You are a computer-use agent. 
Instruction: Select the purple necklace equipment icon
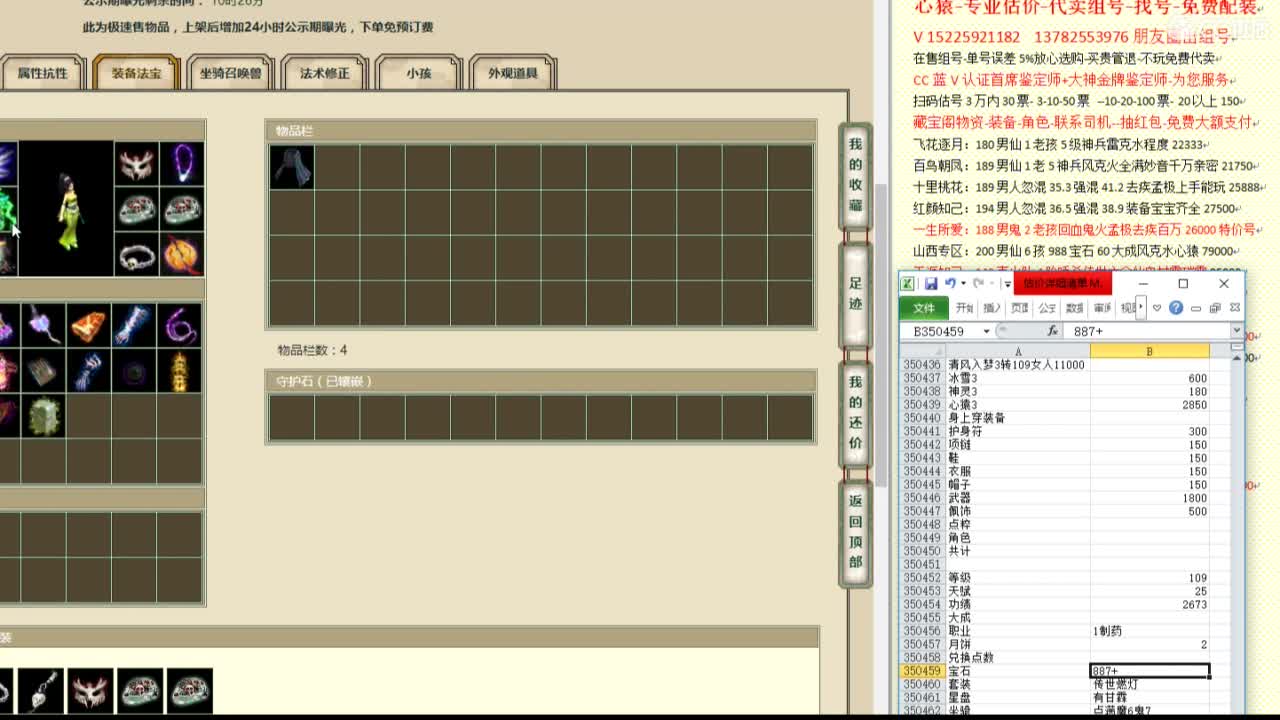(x=182, y=163)
